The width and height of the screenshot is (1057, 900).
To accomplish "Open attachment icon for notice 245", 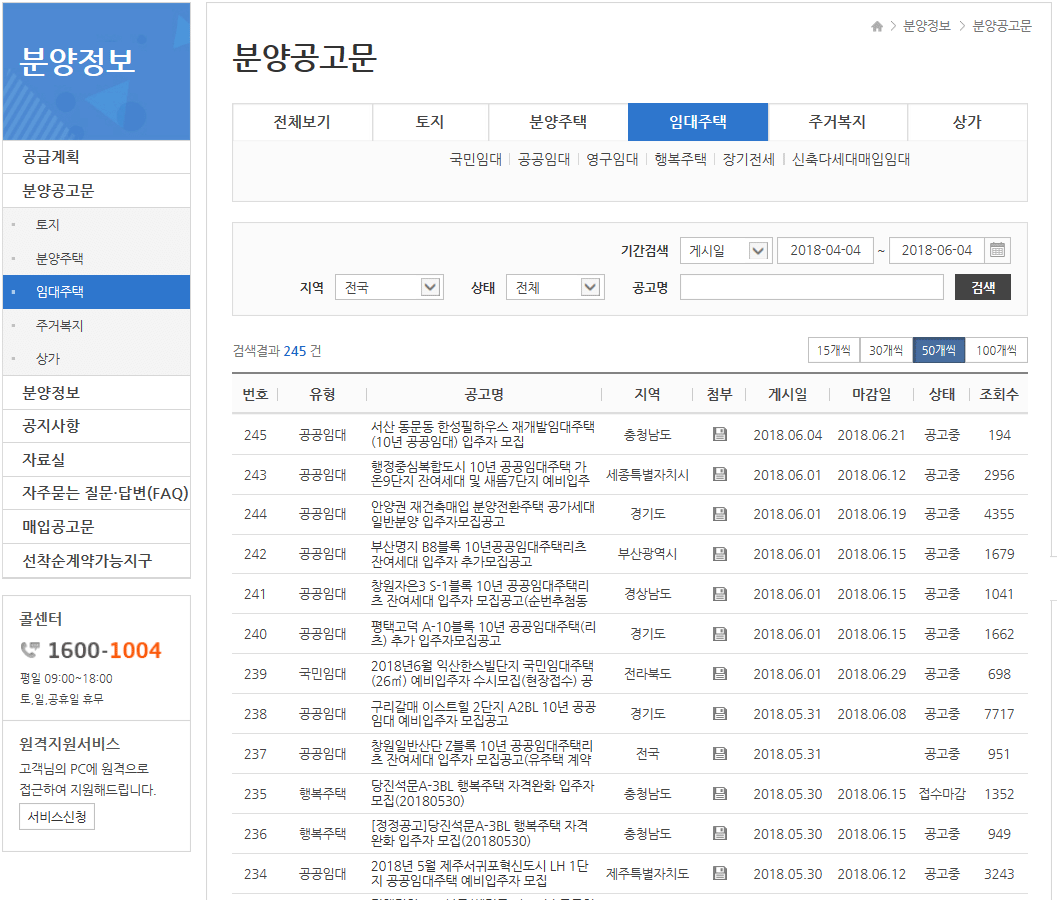I will tap(720, 434).
